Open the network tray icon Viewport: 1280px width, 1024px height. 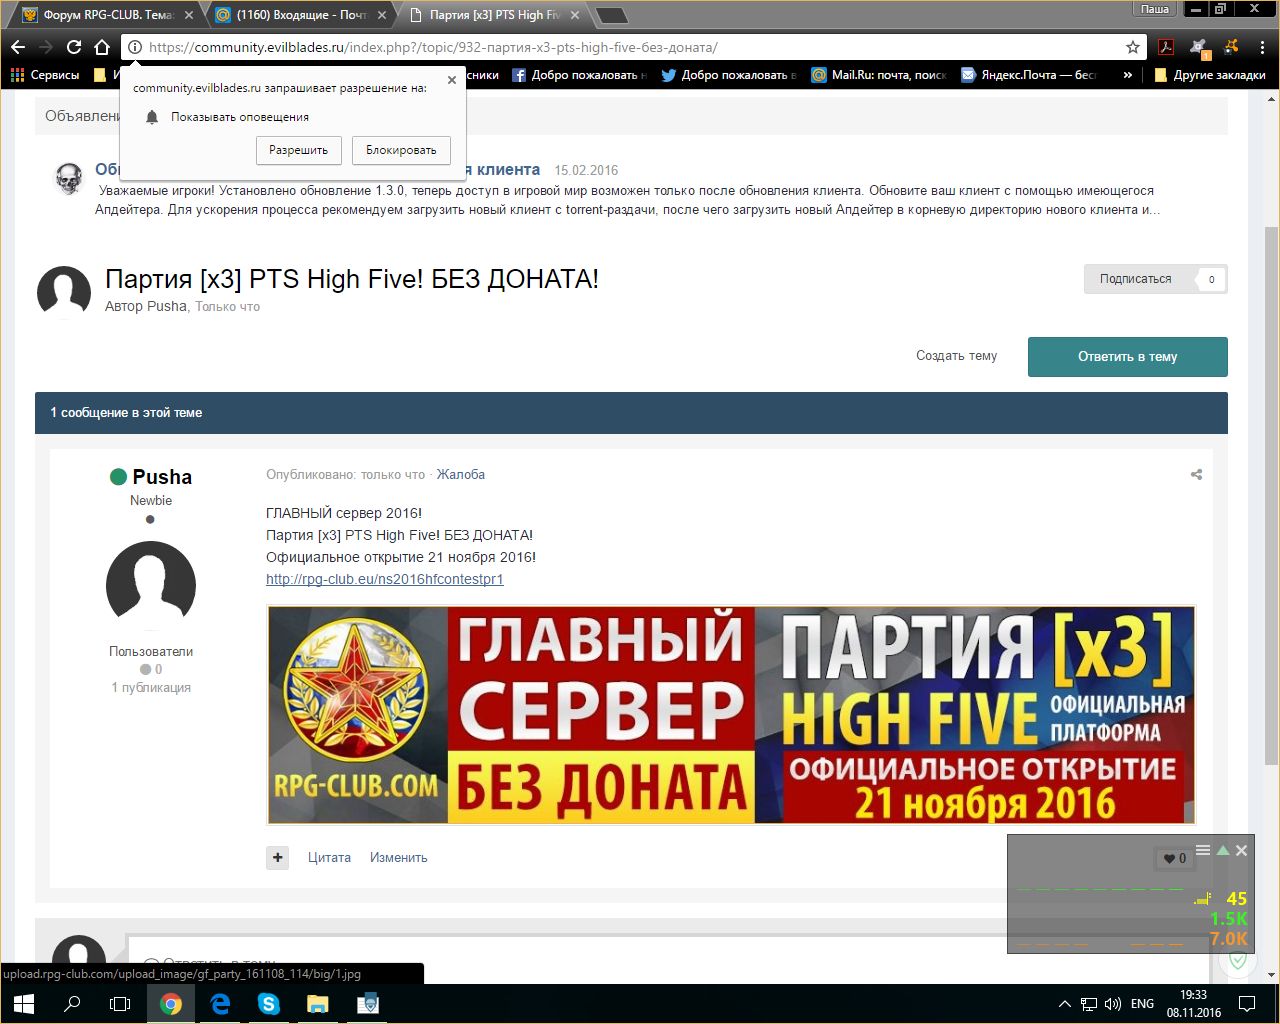pyautogui.click(x=1087, y=1004)
